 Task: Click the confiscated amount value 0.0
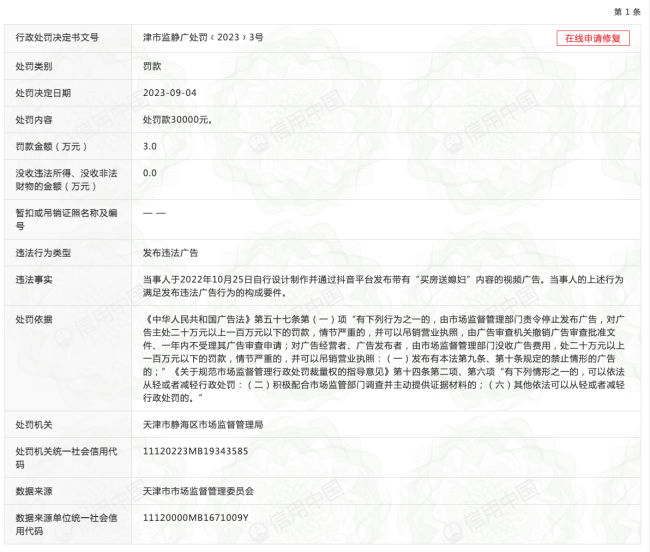[150, 173]
